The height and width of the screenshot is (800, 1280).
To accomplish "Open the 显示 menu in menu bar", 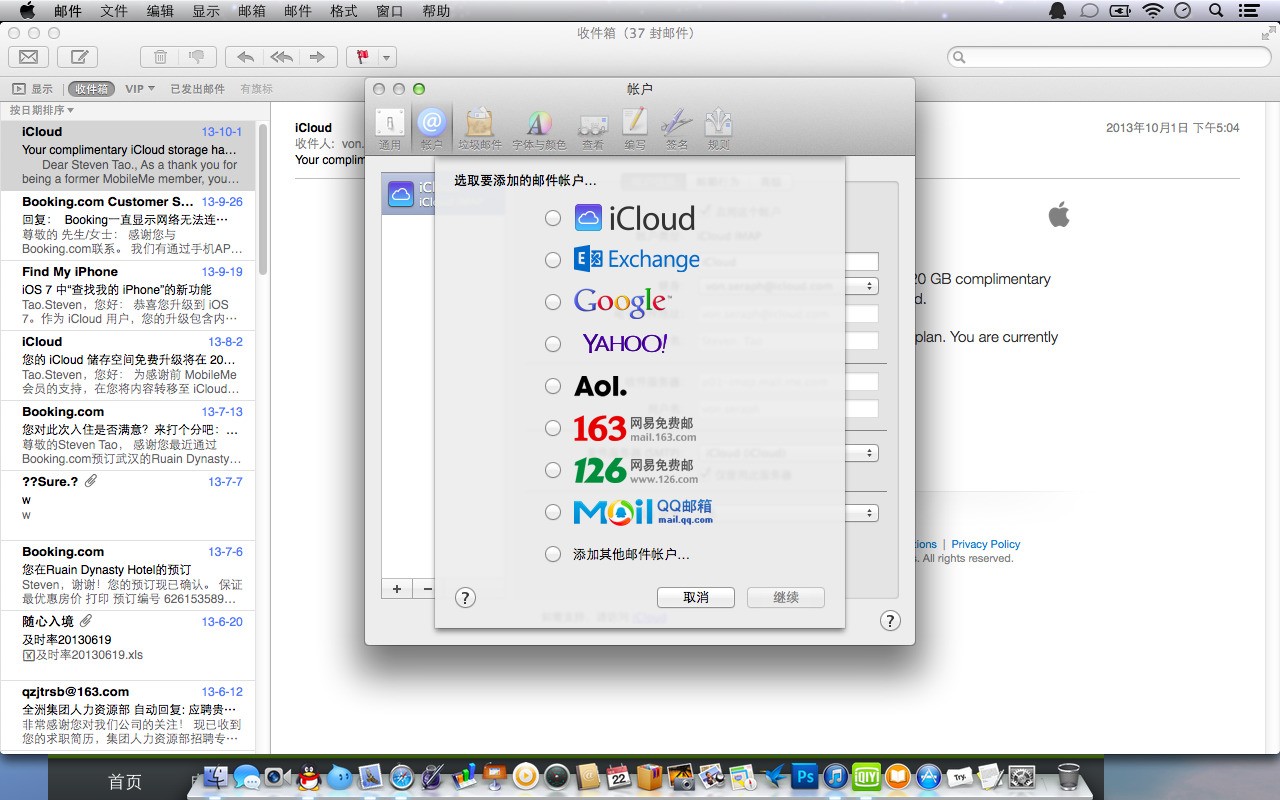I will point(206,11).
